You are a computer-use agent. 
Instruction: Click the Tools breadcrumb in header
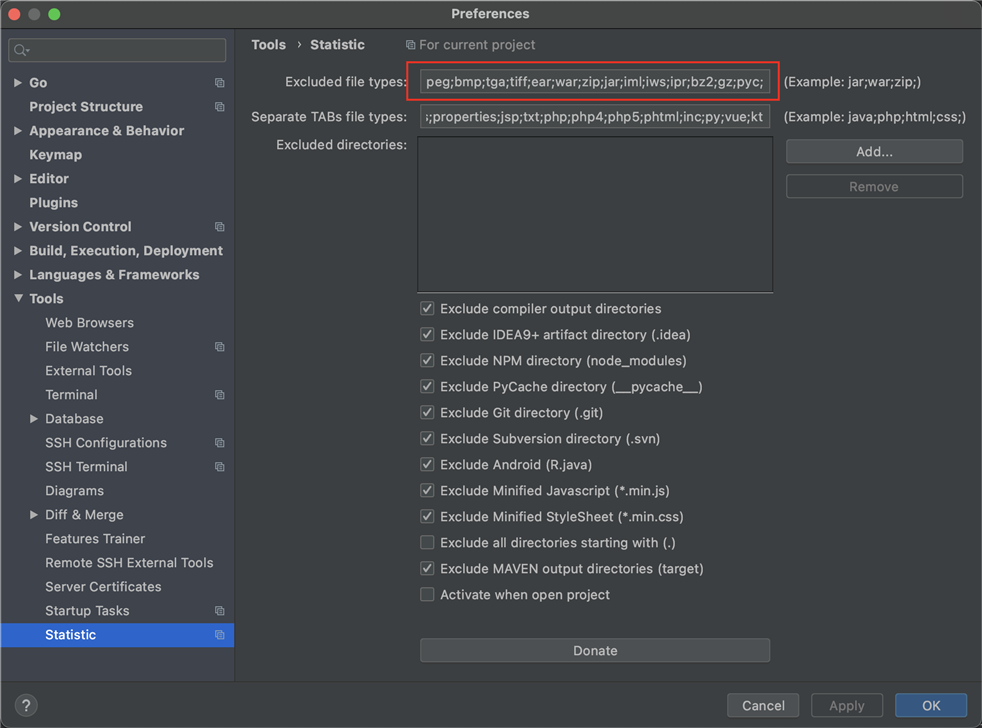point(269,44)
